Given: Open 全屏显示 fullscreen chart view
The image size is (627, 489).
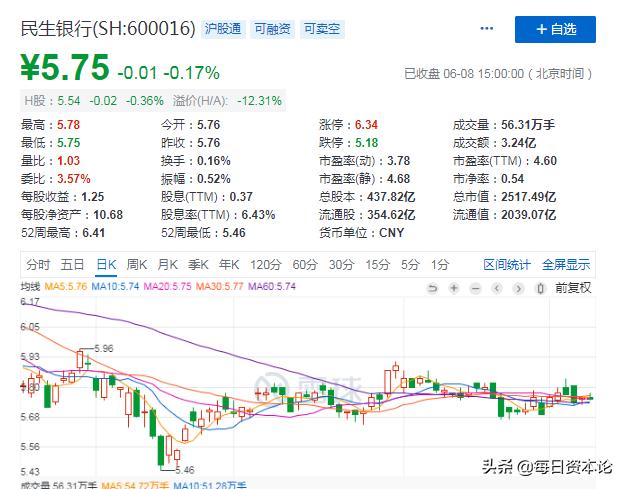Looking at the screenshot, I should tap(566, 265).
